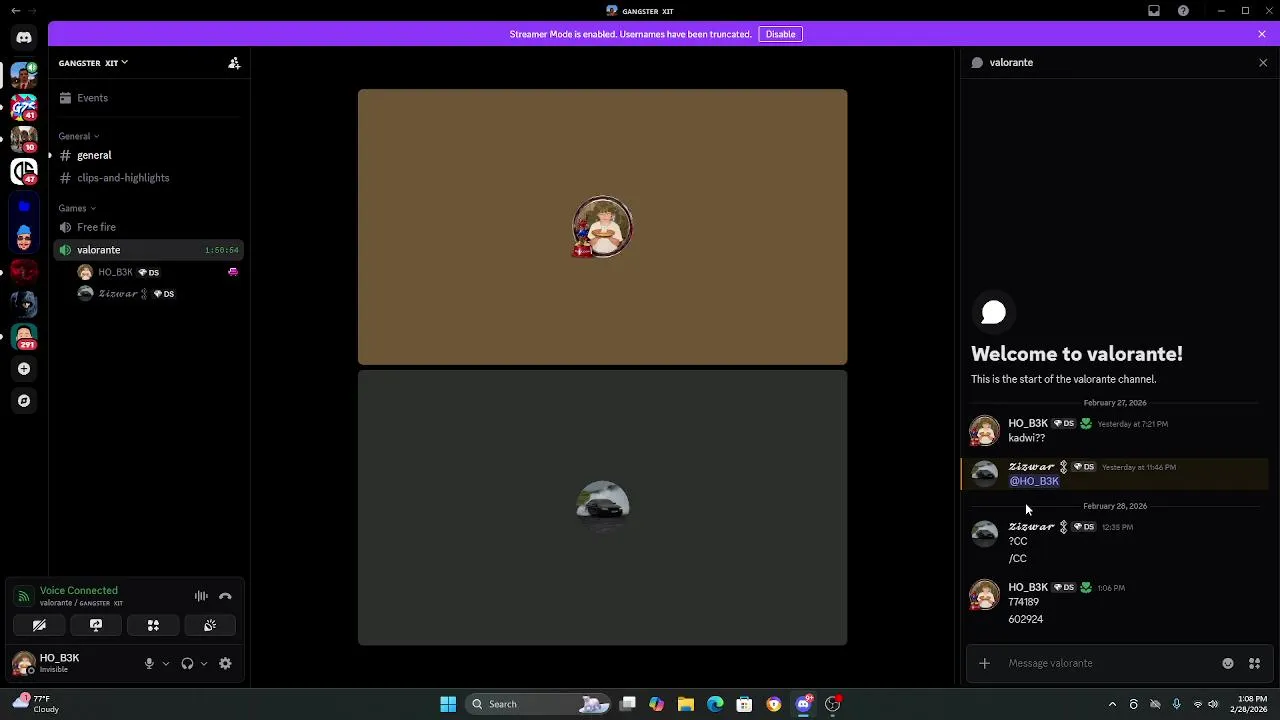Open apps button in chat input
This screenshot has width=1280, height=720.
point(1254,663)
